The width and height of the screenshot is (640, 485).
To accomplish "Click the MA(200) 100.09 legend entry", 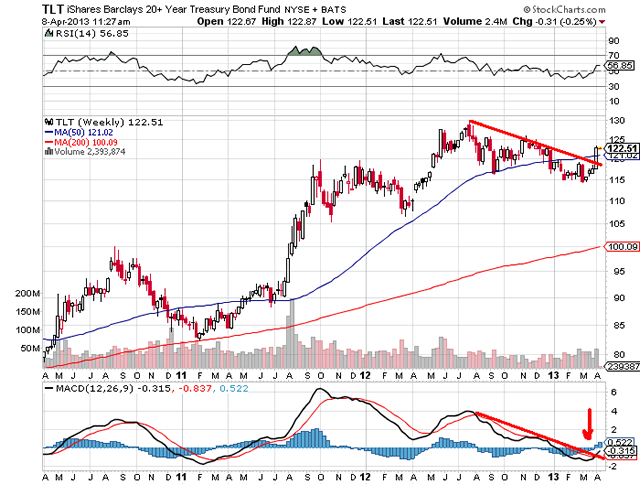I will pyautogui.click(x=86, y=142).
